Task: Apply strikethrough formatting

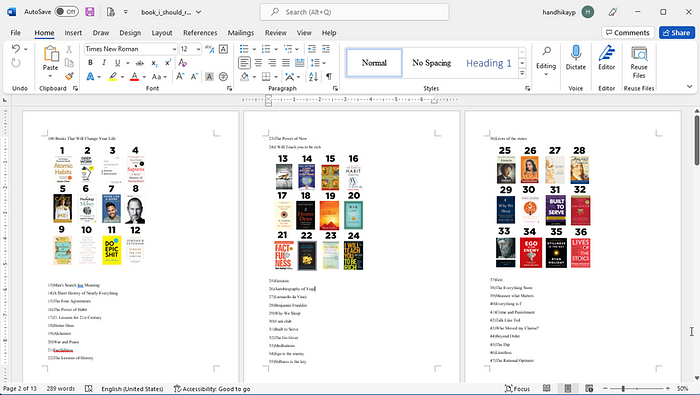Action: click(x=141, y=63)
